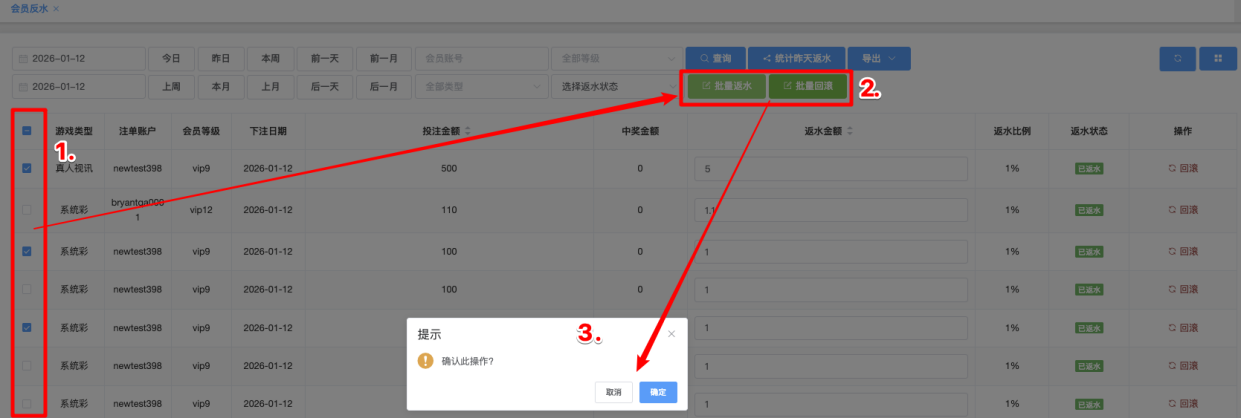Screen dimensions: 1241x418
Task: Close the 提示 dialog with the X
Action: pos(671,334)
